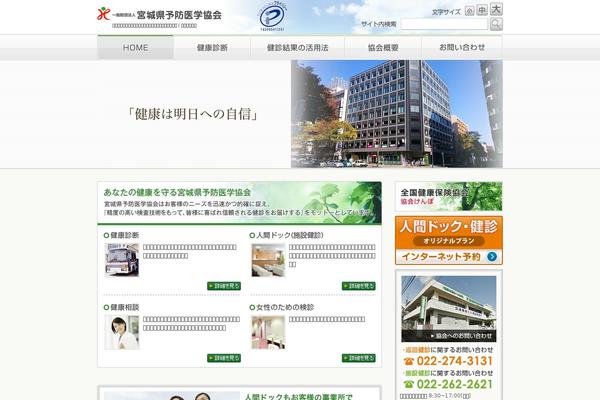Click the office building hero image
This screenshot has height=400, width=600.
(397, 114)
